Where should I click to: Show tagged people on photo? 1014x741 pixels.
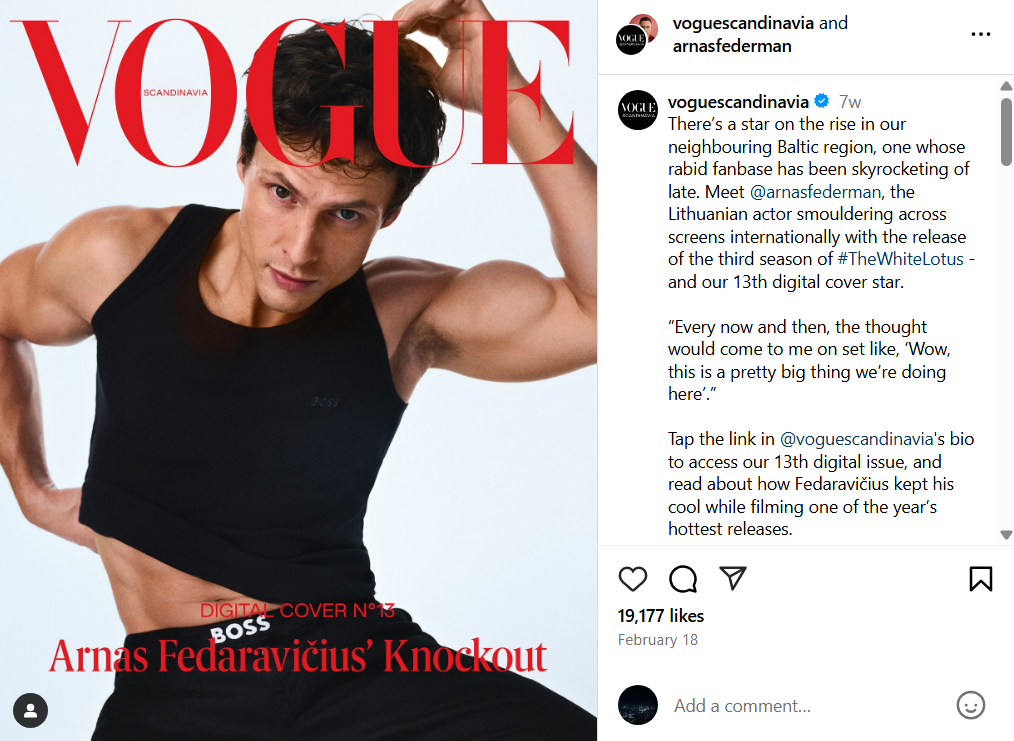click(30, 711)
